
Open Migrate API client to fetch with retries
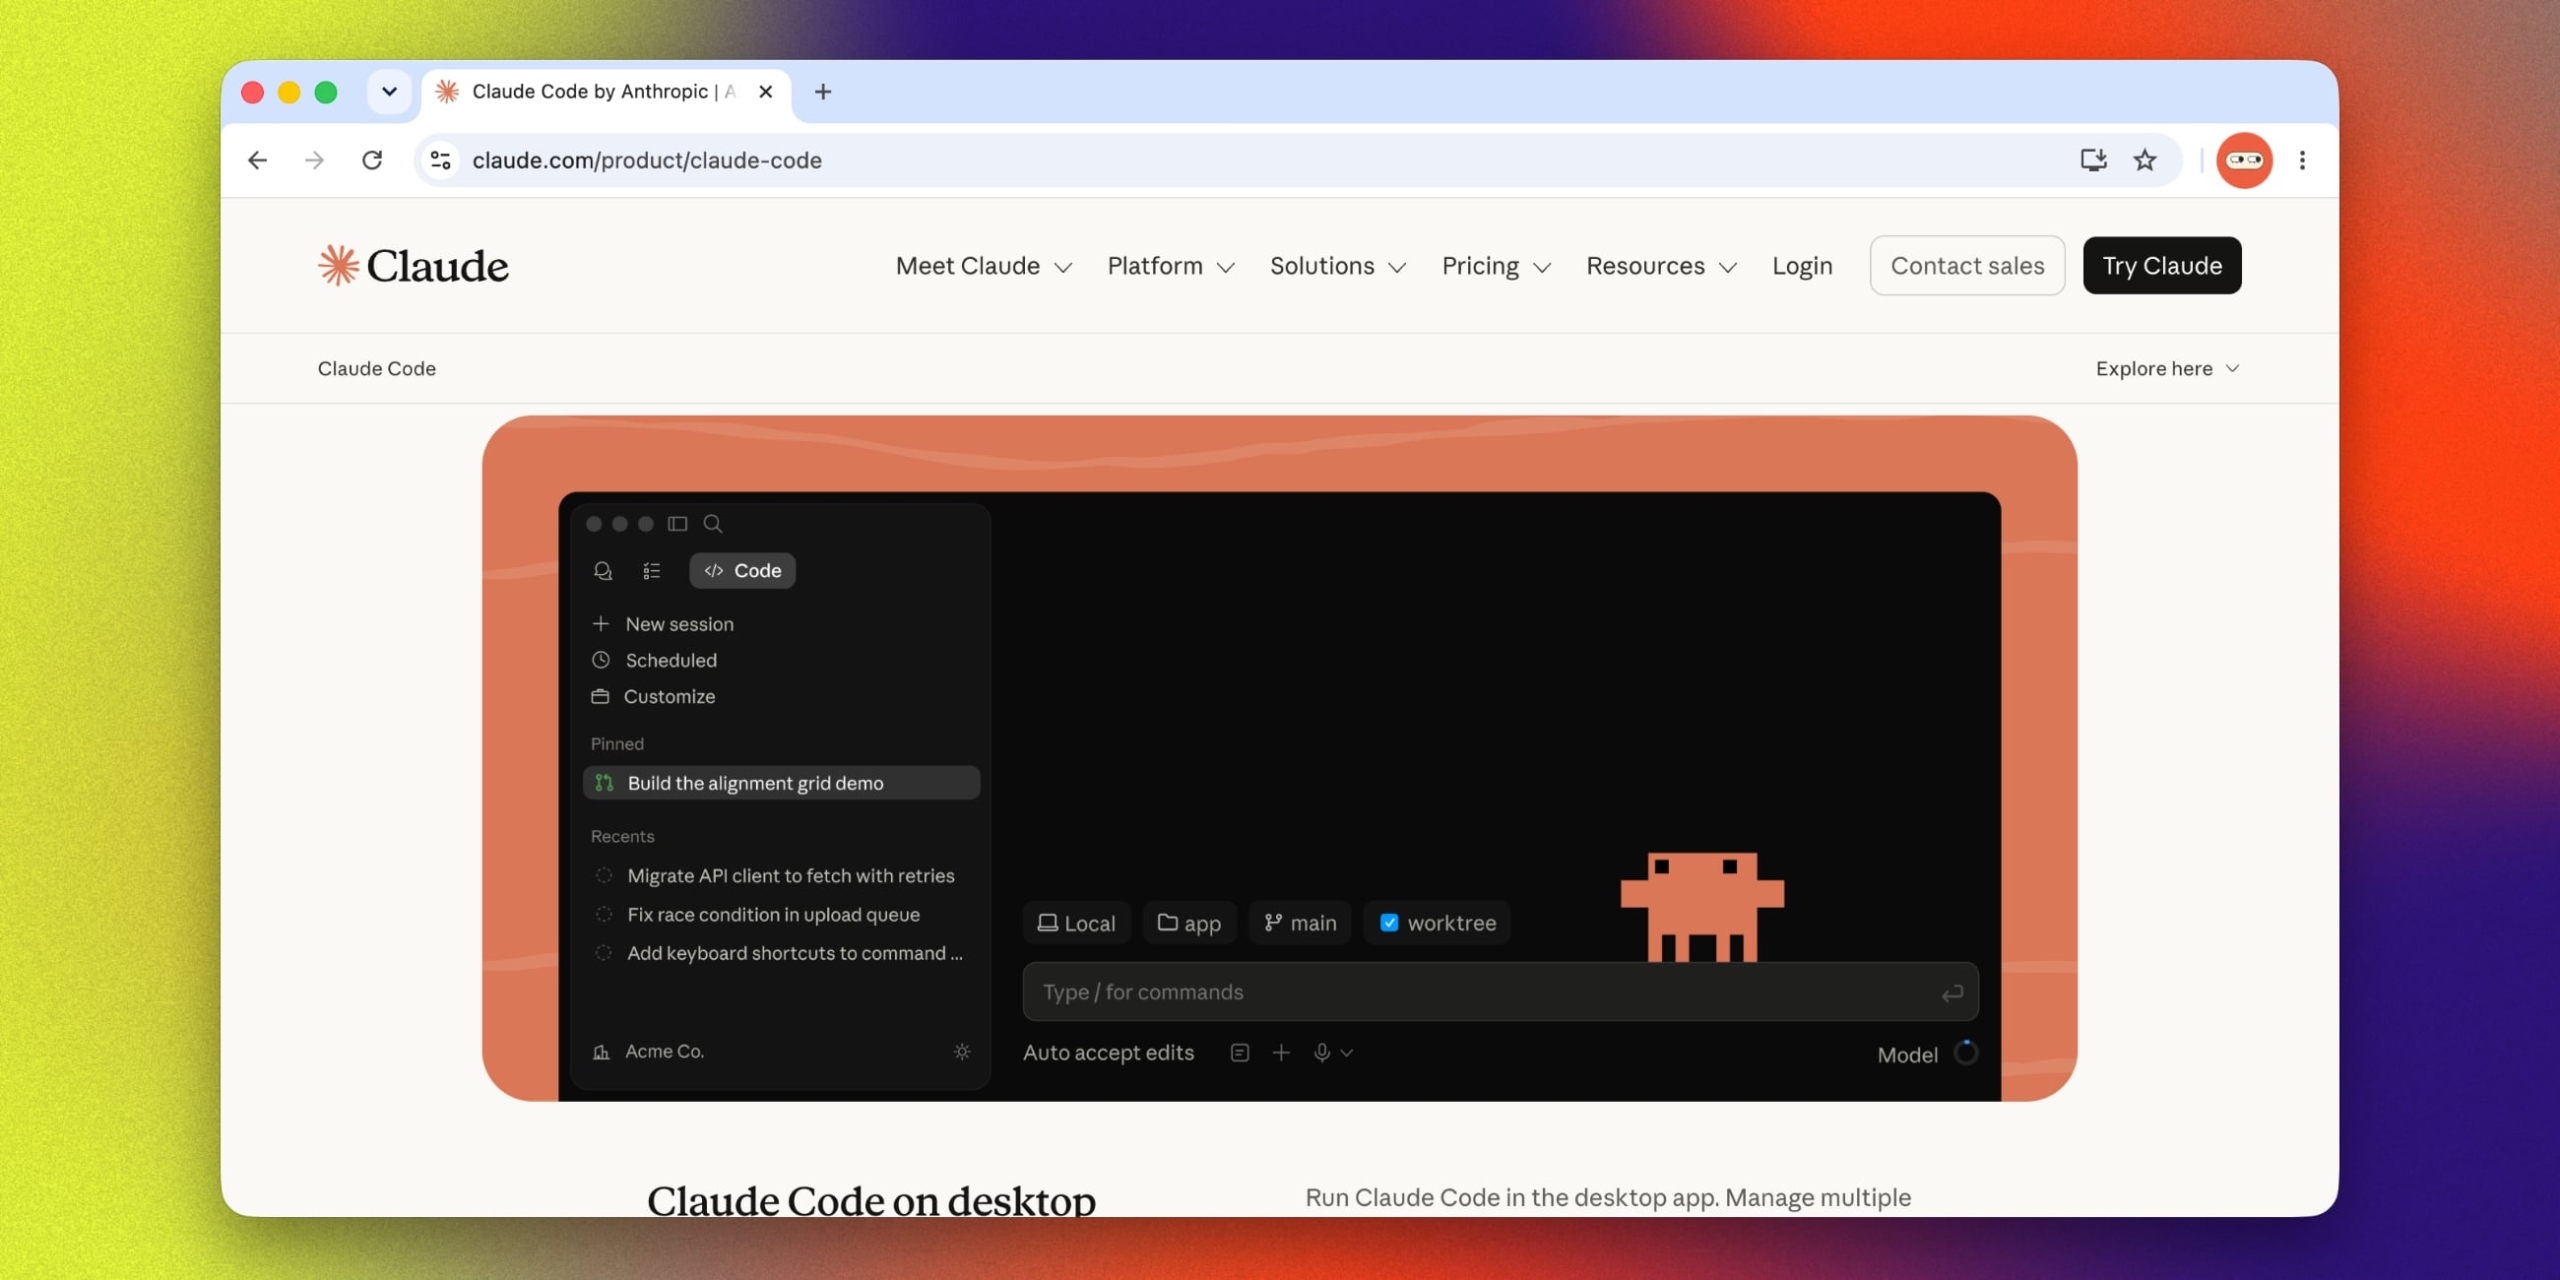pos(774,876)
